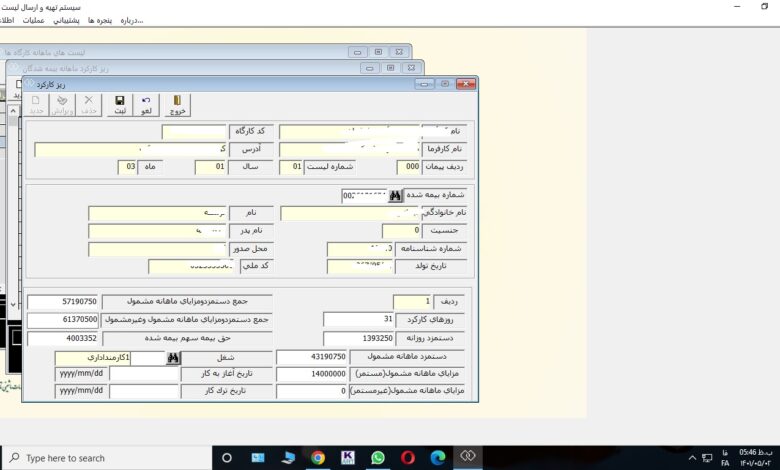Click the لغو (Cancel) undo icon
This screenshot has width=780, height=470.
tap(147, 104)
